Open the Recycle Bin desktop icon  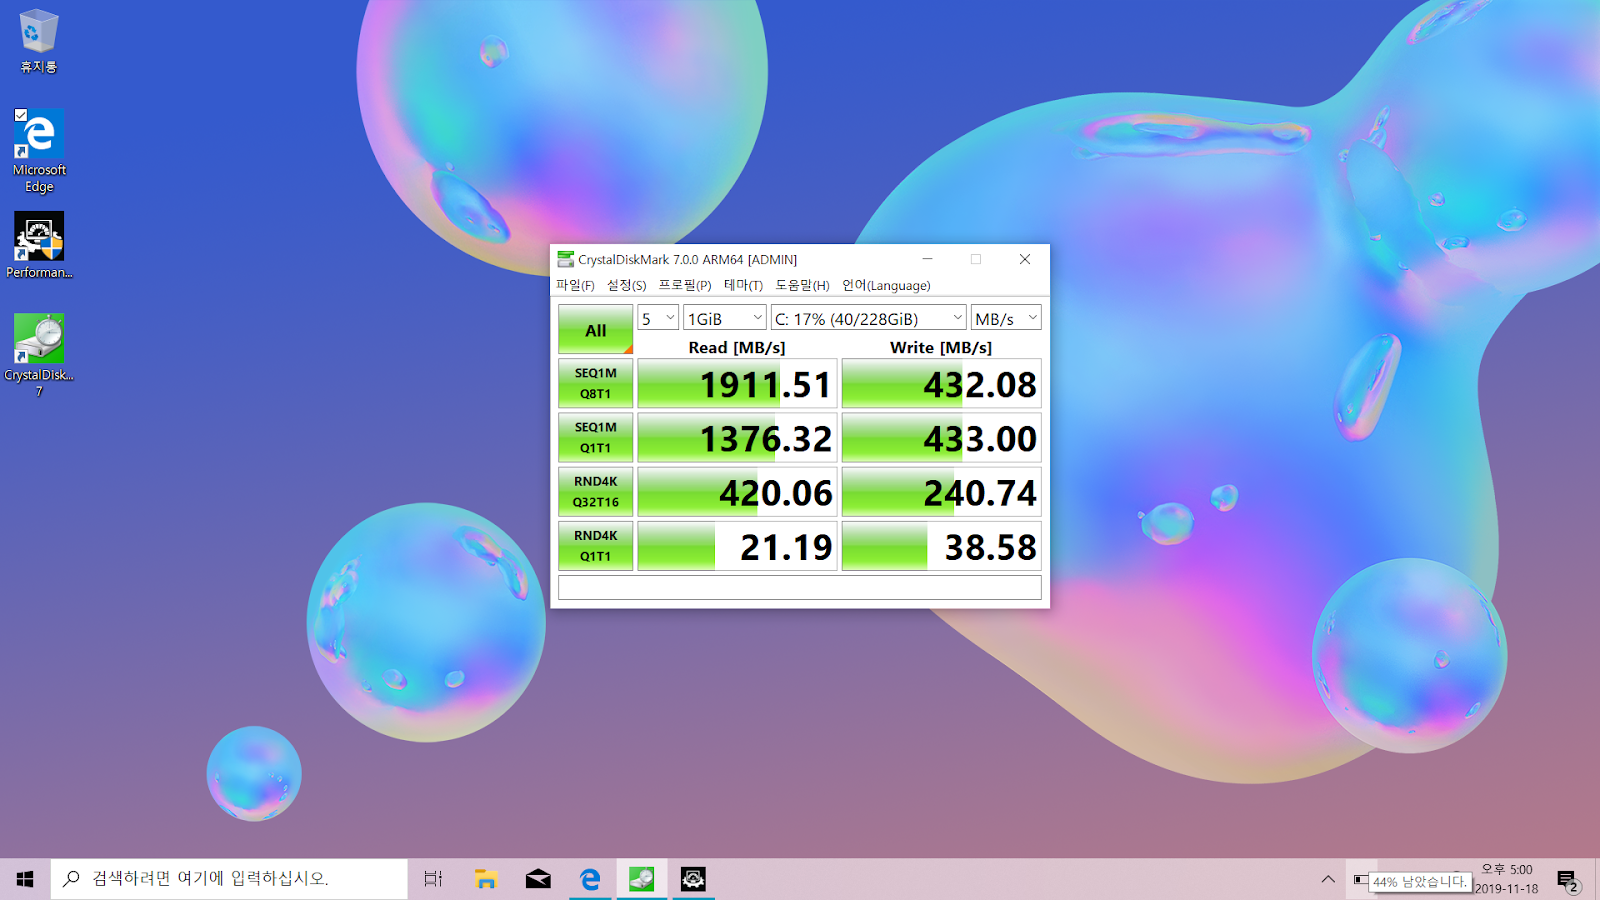[39, 42]
